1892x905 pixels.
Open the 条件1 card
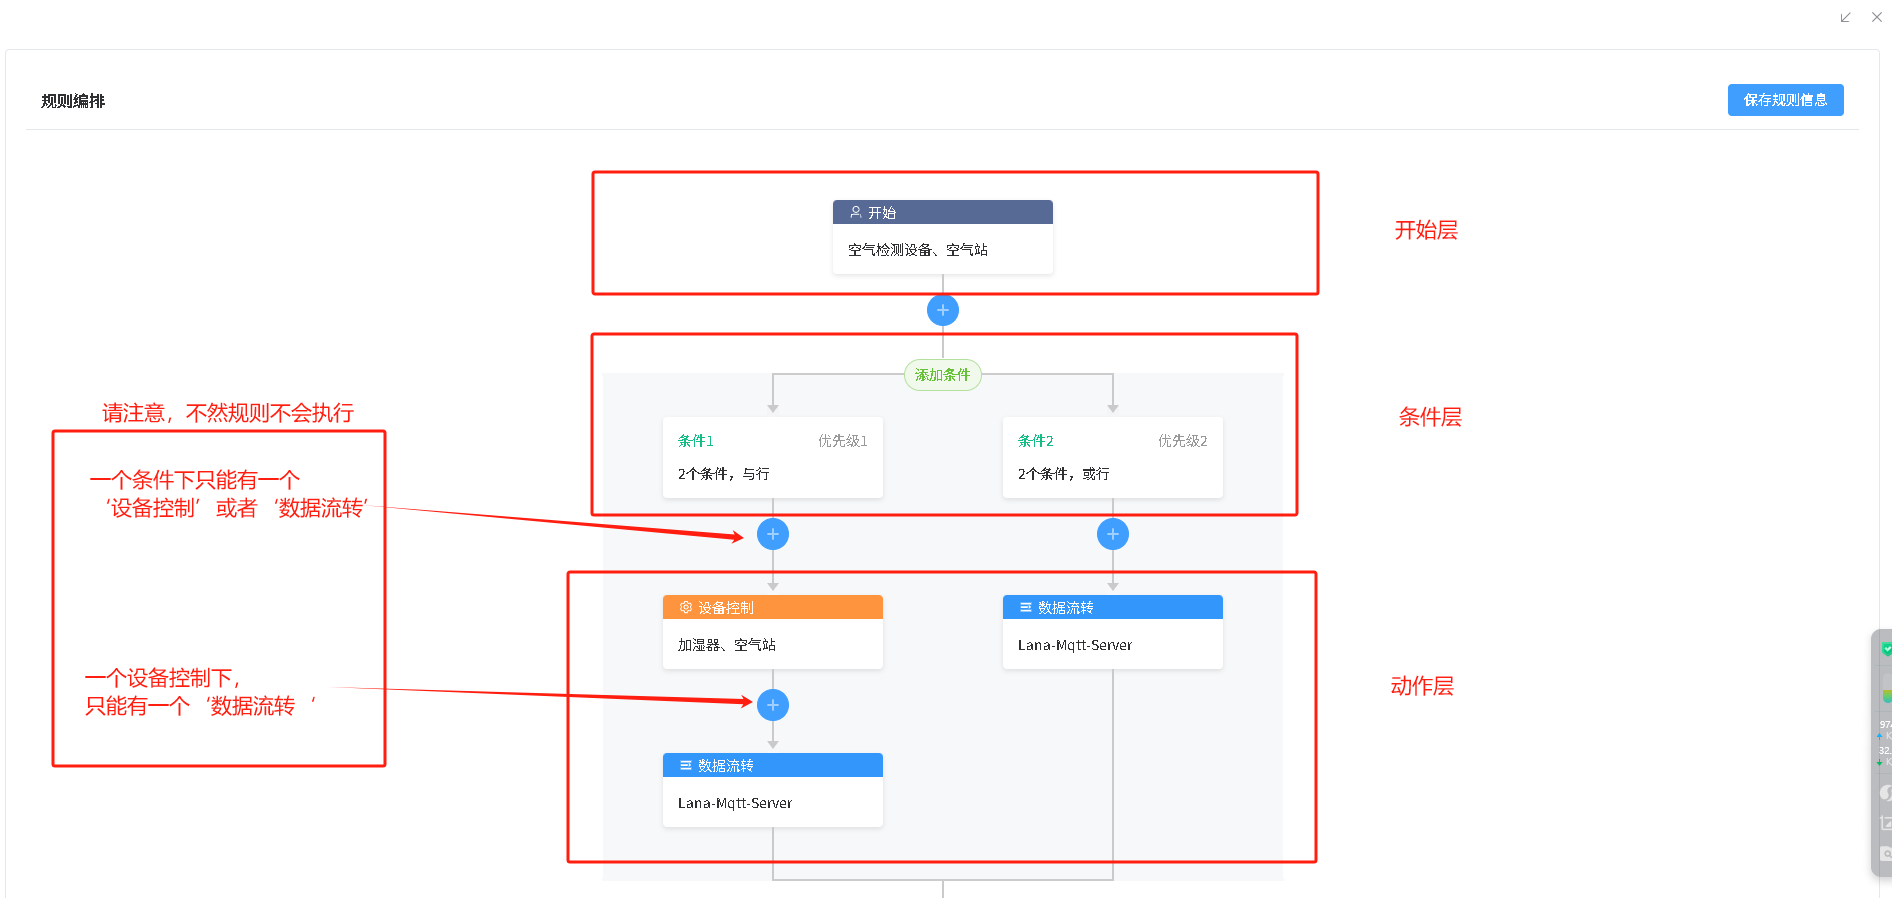pyautogui.click(x=772, y=458)
